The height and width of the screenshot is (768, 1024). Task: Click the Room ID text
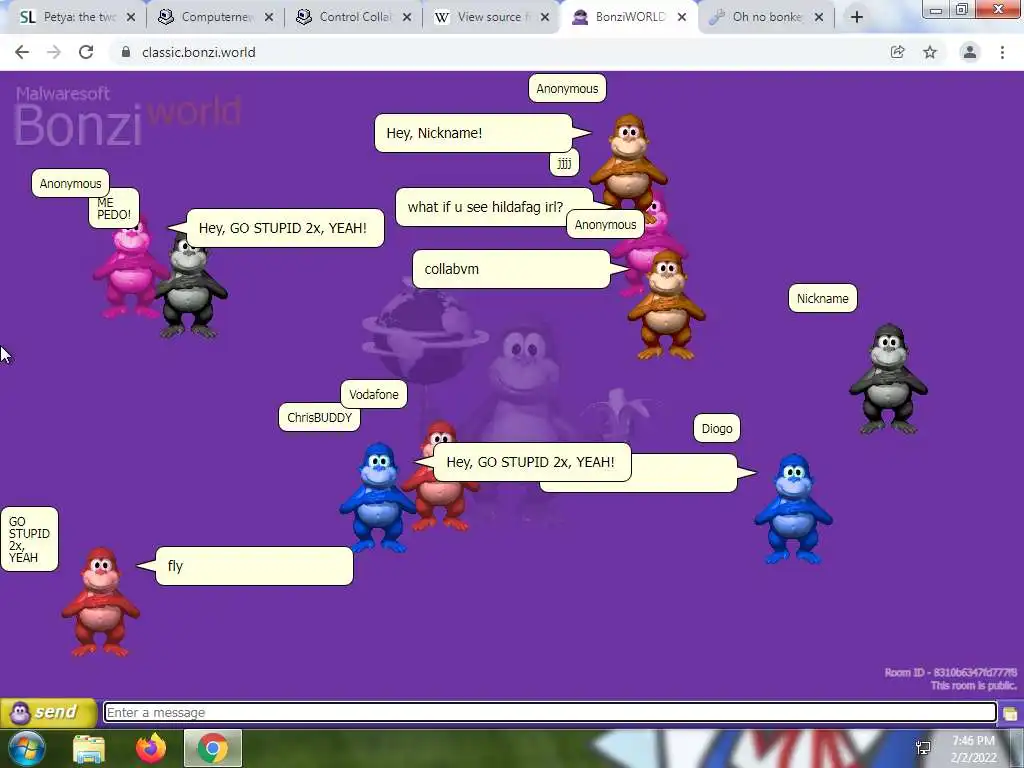[950, 673]
